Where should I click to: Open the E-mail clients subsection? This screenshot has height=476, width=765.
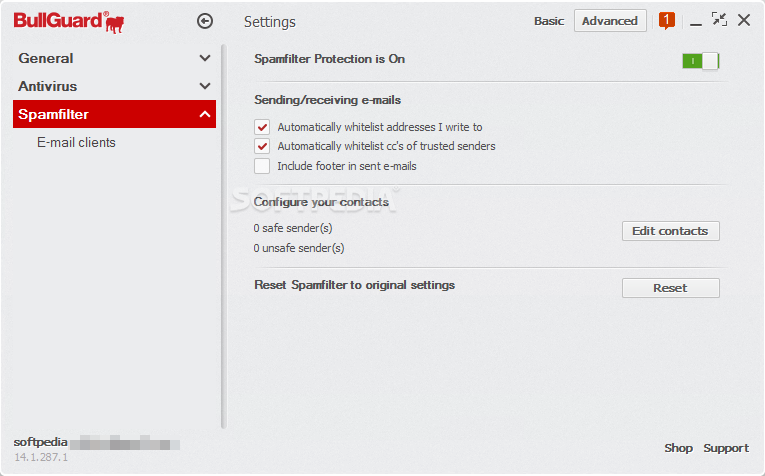pyautogui.click(x=77, y=142)
